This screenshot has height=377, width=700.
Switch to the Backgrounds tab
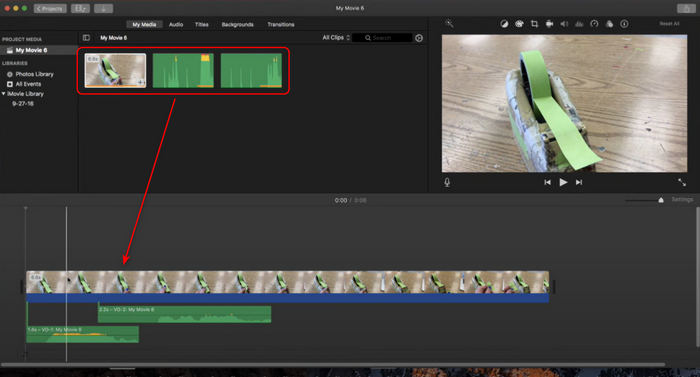(x=238, y=25)
